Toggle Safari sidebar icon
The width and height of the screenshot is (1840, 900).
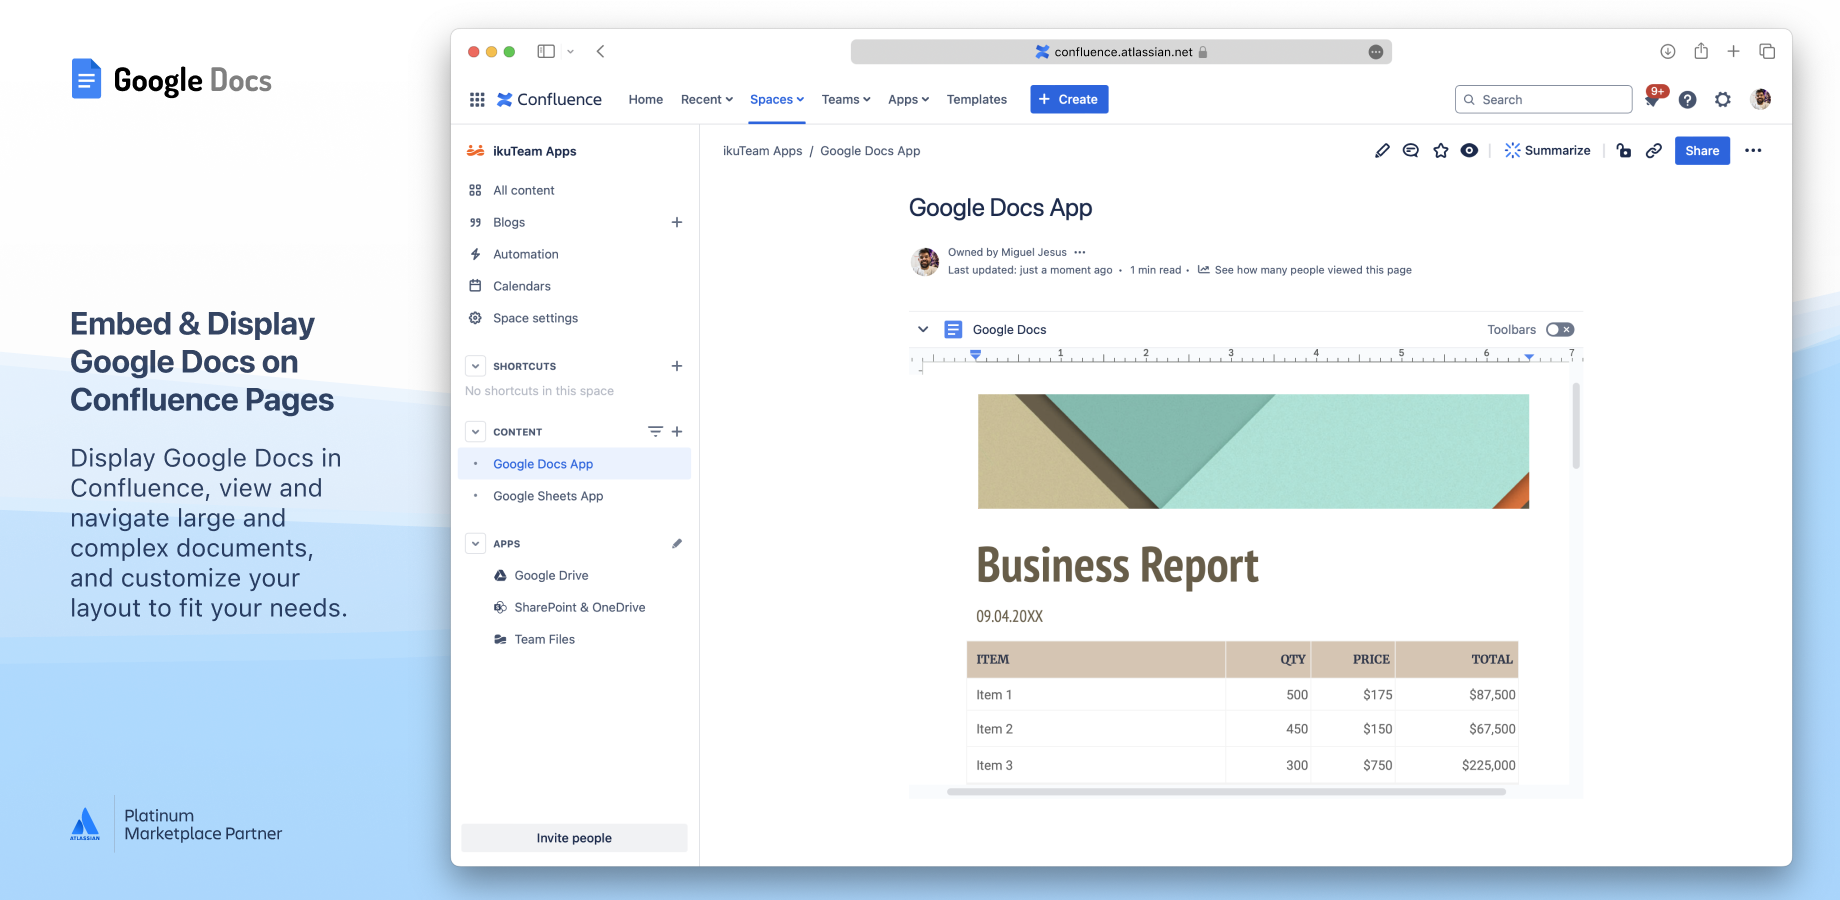[546, 51]
